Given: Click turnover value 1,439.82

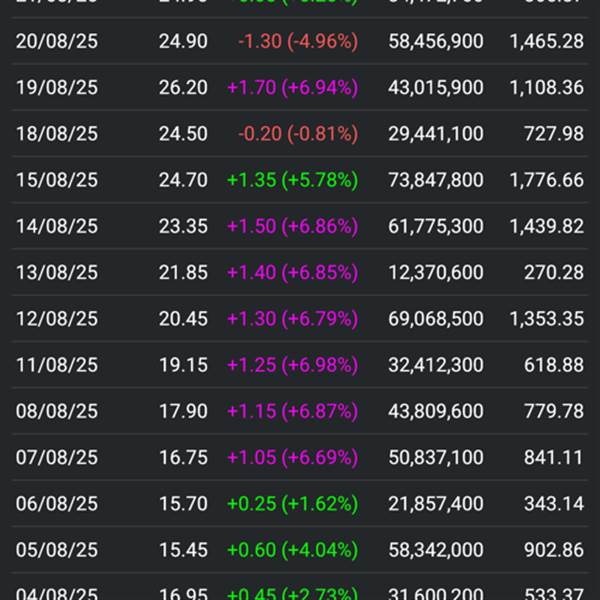Looking at the screenshot, I should 546,226.
